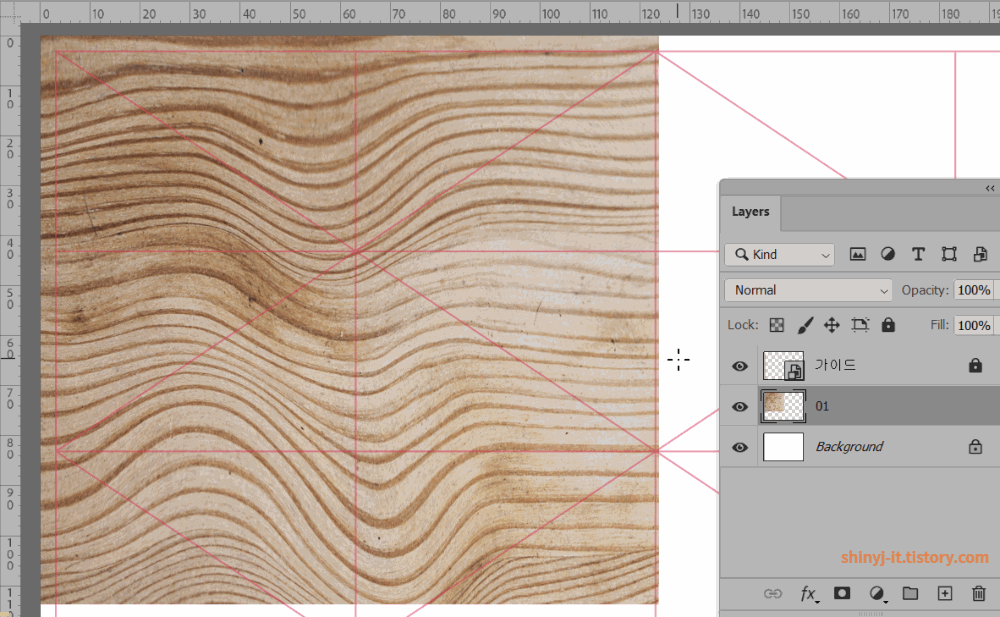The height and width of the screenshot is (617, 1000).
Task: Lock all padlock icon in Lock row
Action: coord(888,325)
